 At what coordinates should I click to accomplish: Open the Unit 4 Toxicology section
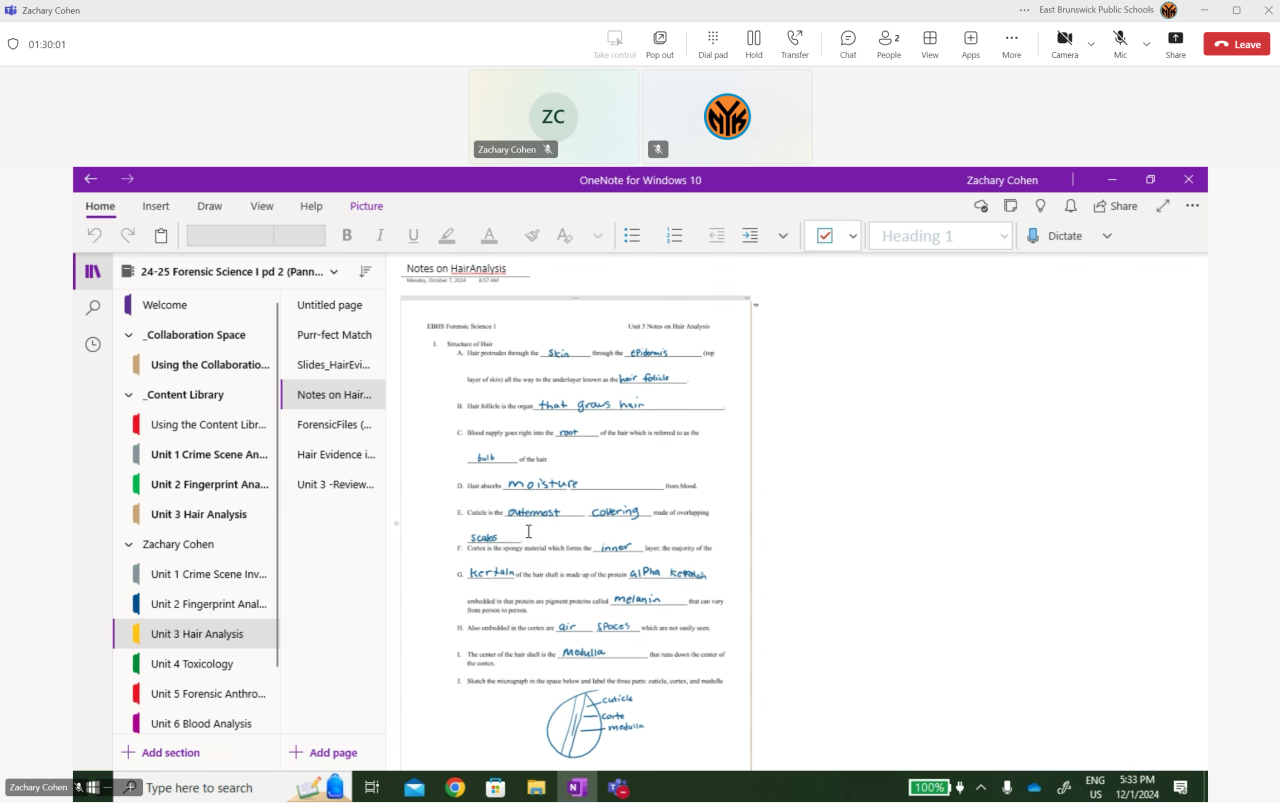[x=192, y=664]
